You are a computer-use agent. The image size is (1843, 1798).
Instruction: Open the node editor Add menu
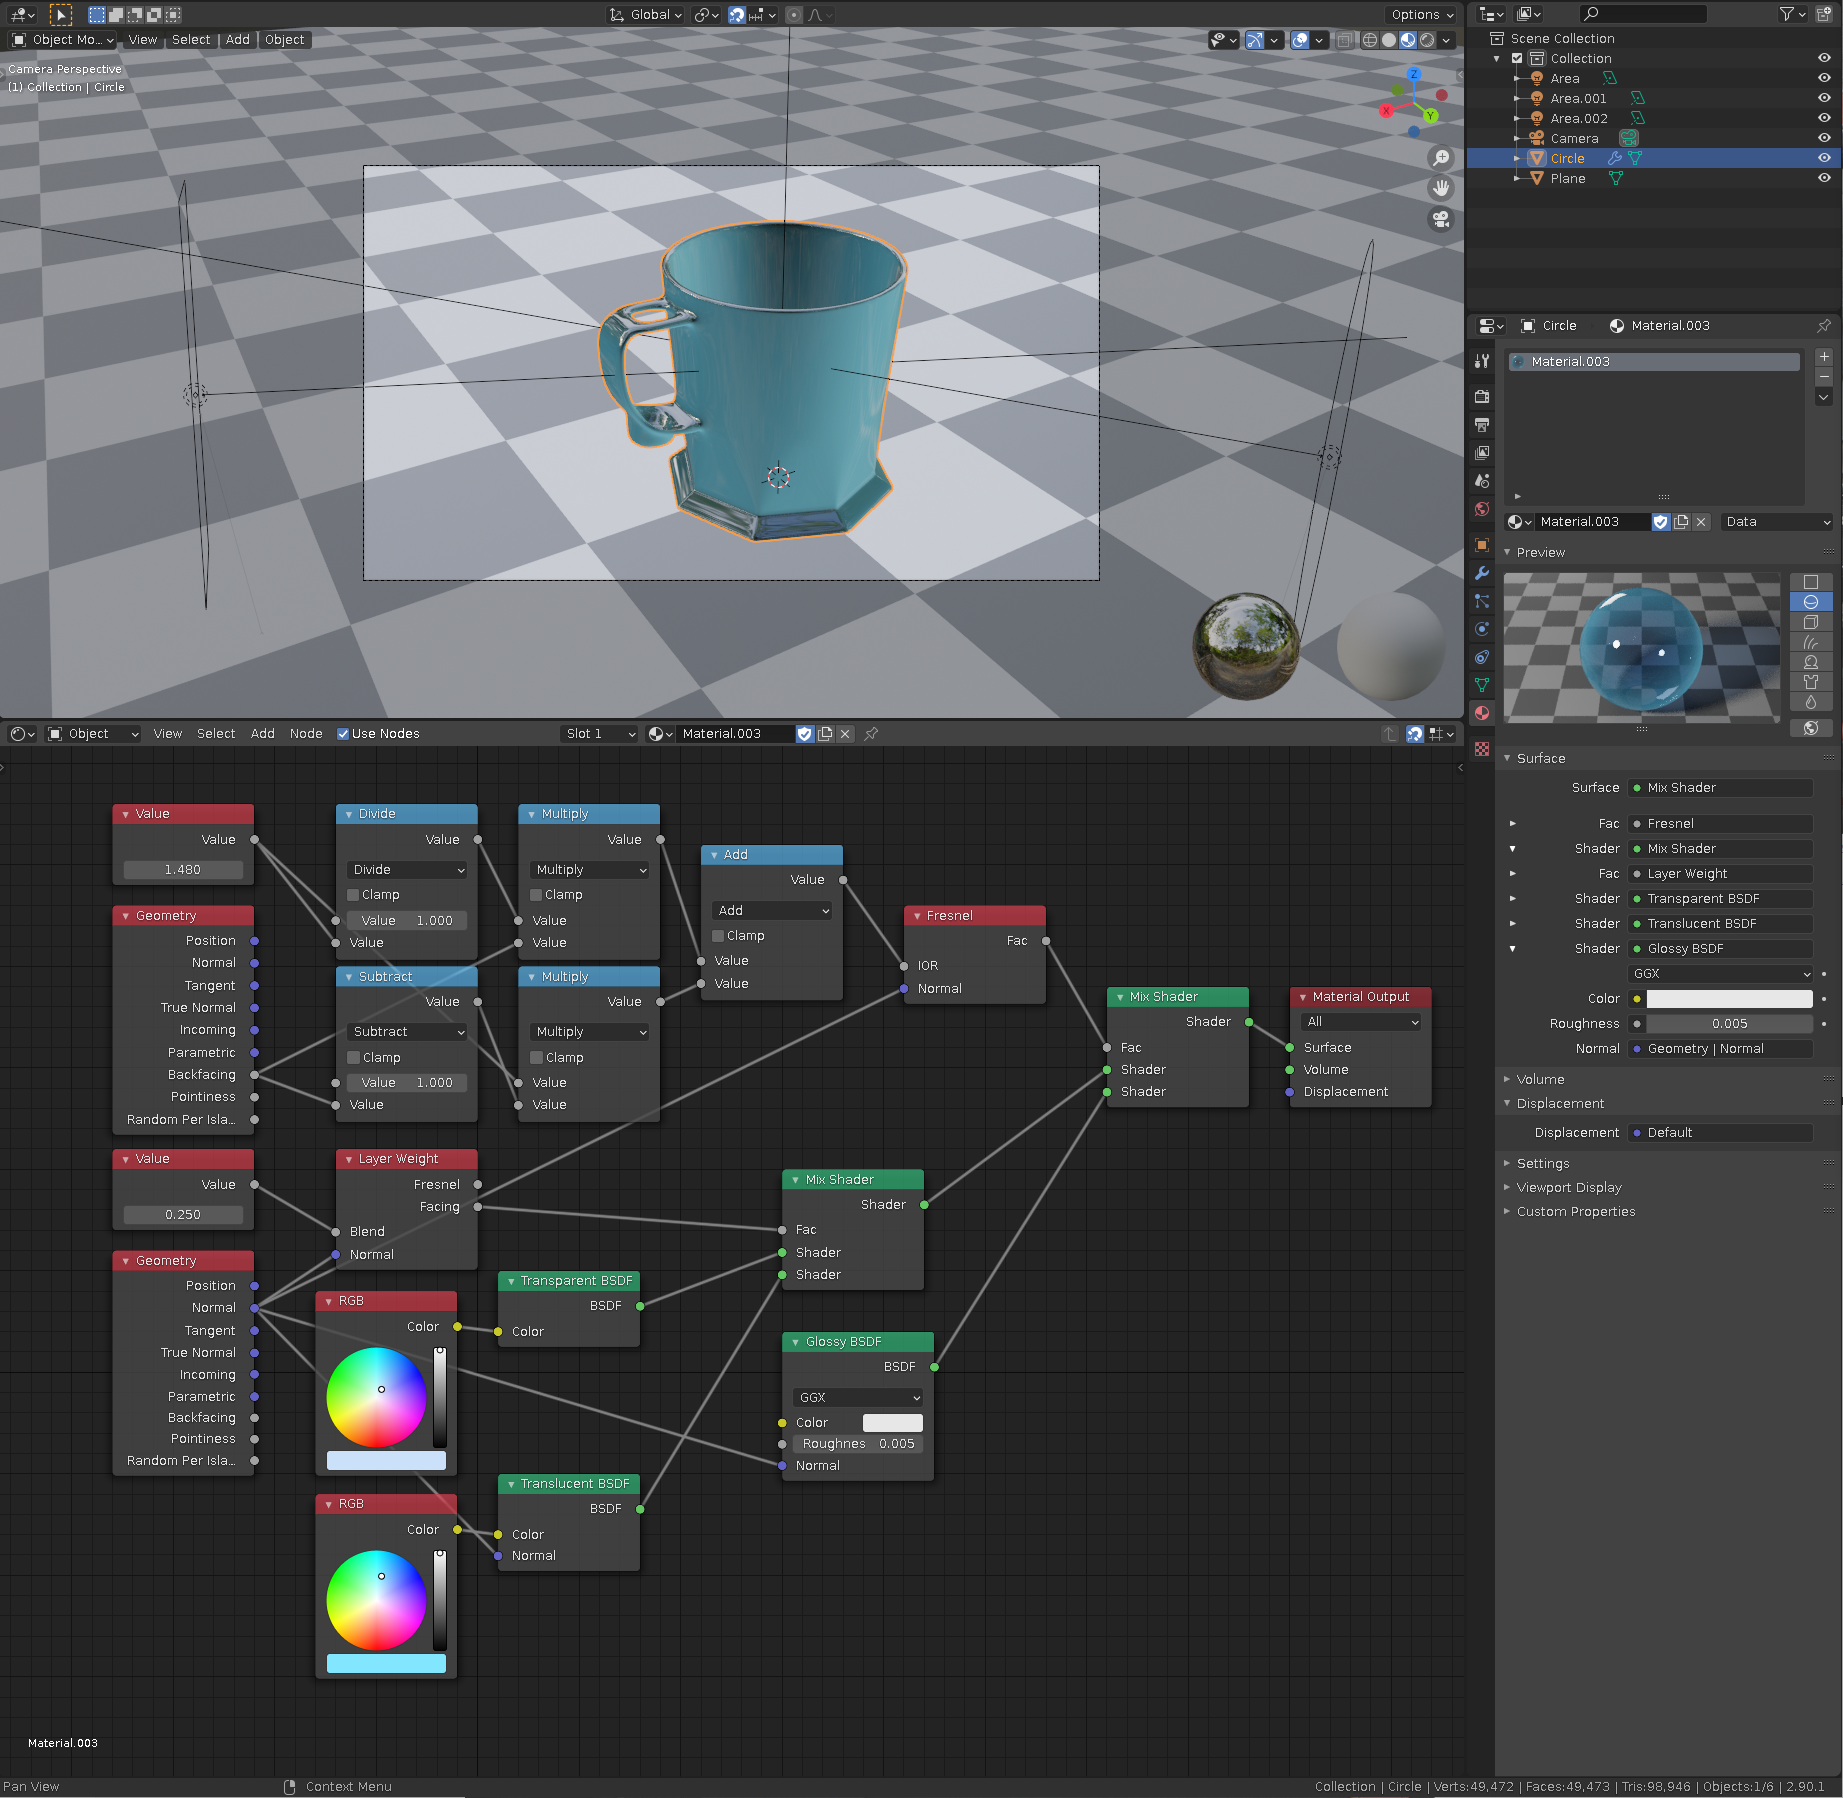click(x=263, y=734)
